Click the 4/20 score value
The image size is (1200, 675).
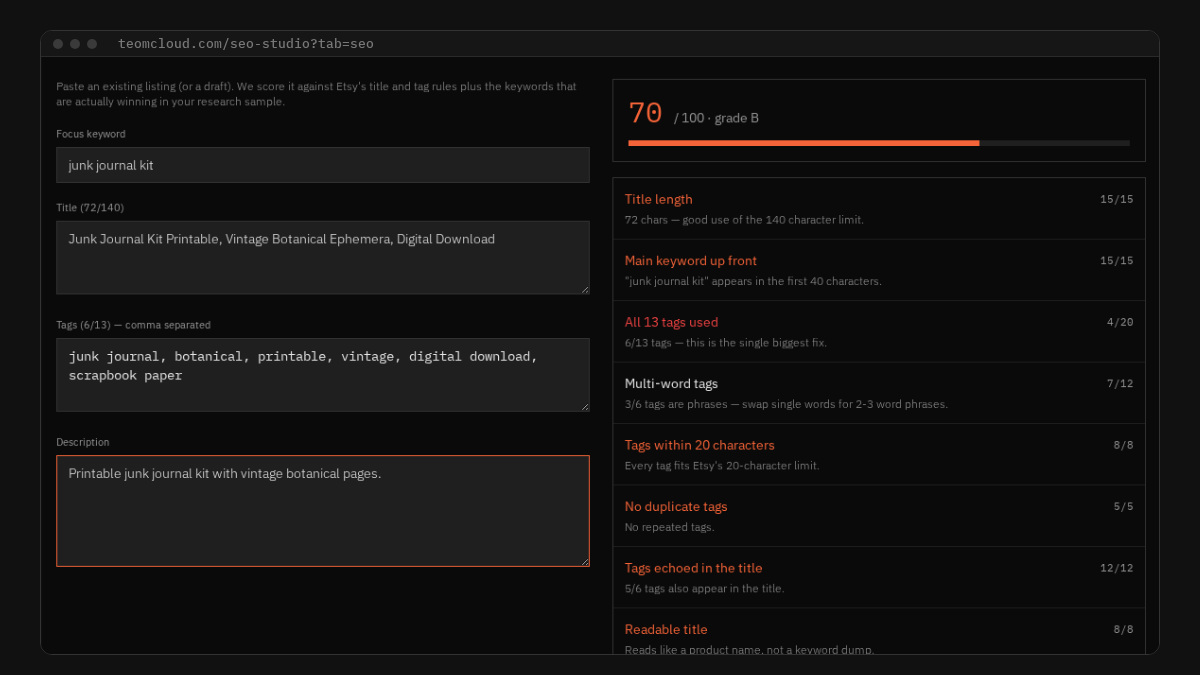click(1120, 322)
